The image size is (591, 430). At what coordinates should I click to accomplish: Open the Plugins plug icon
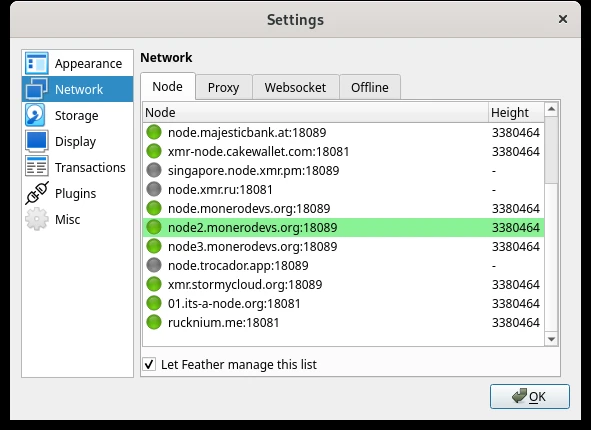tap(37, 193)
